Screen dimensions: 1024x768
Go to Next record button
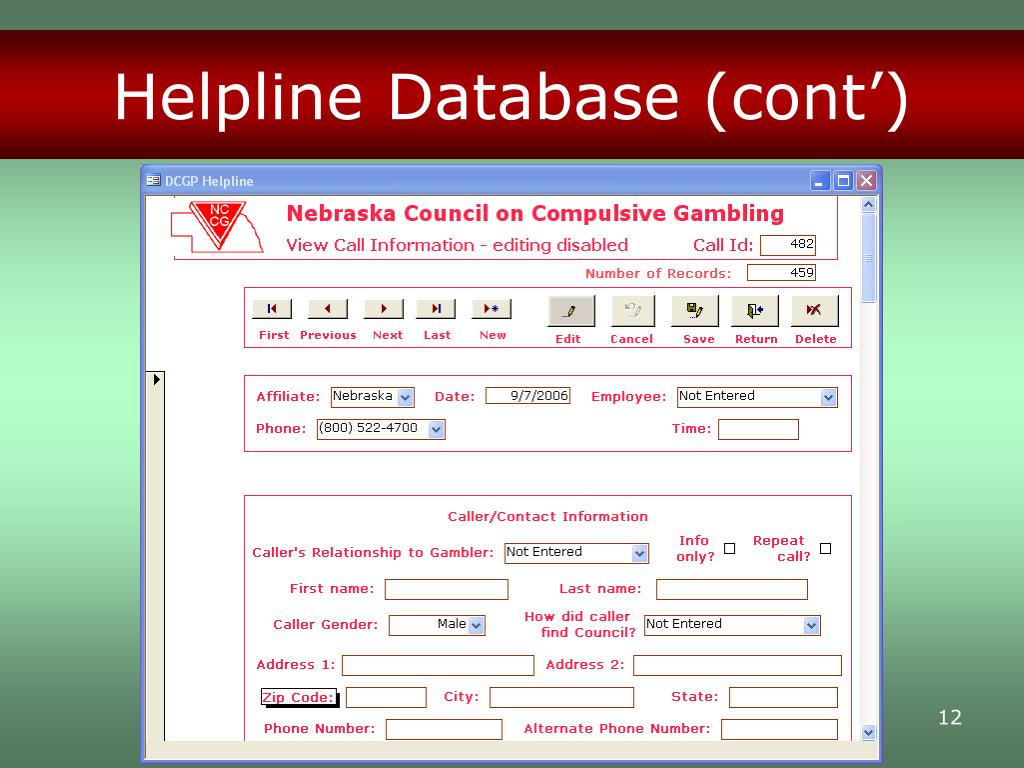pyautogui.click(x=383, y=309)
